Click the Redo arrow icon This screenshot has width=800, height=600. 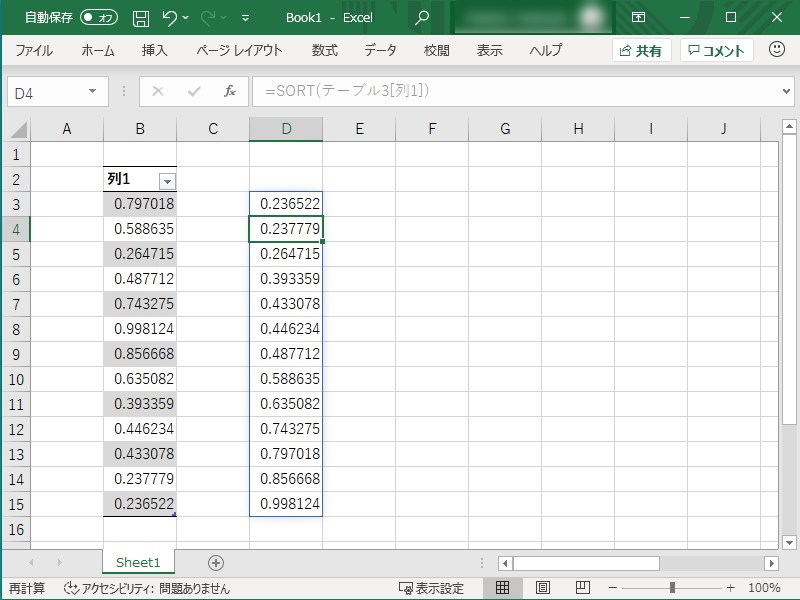(x=208, y=18)
